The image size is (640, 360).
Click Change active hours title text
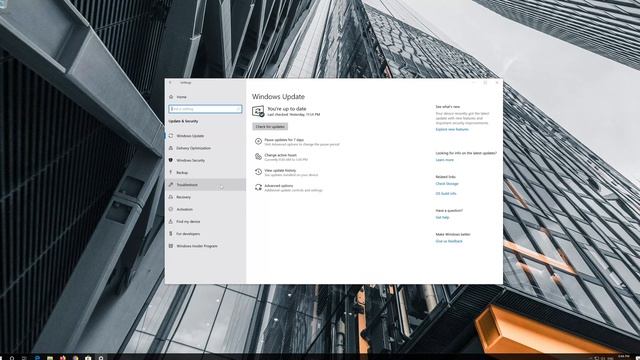[x=280, y=155]
